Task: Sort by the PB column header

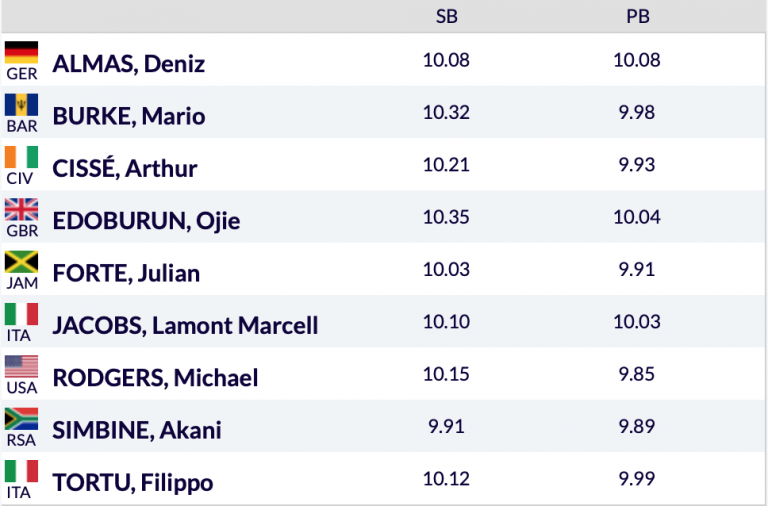Action: pyautogui.click(x=637, y=16)
